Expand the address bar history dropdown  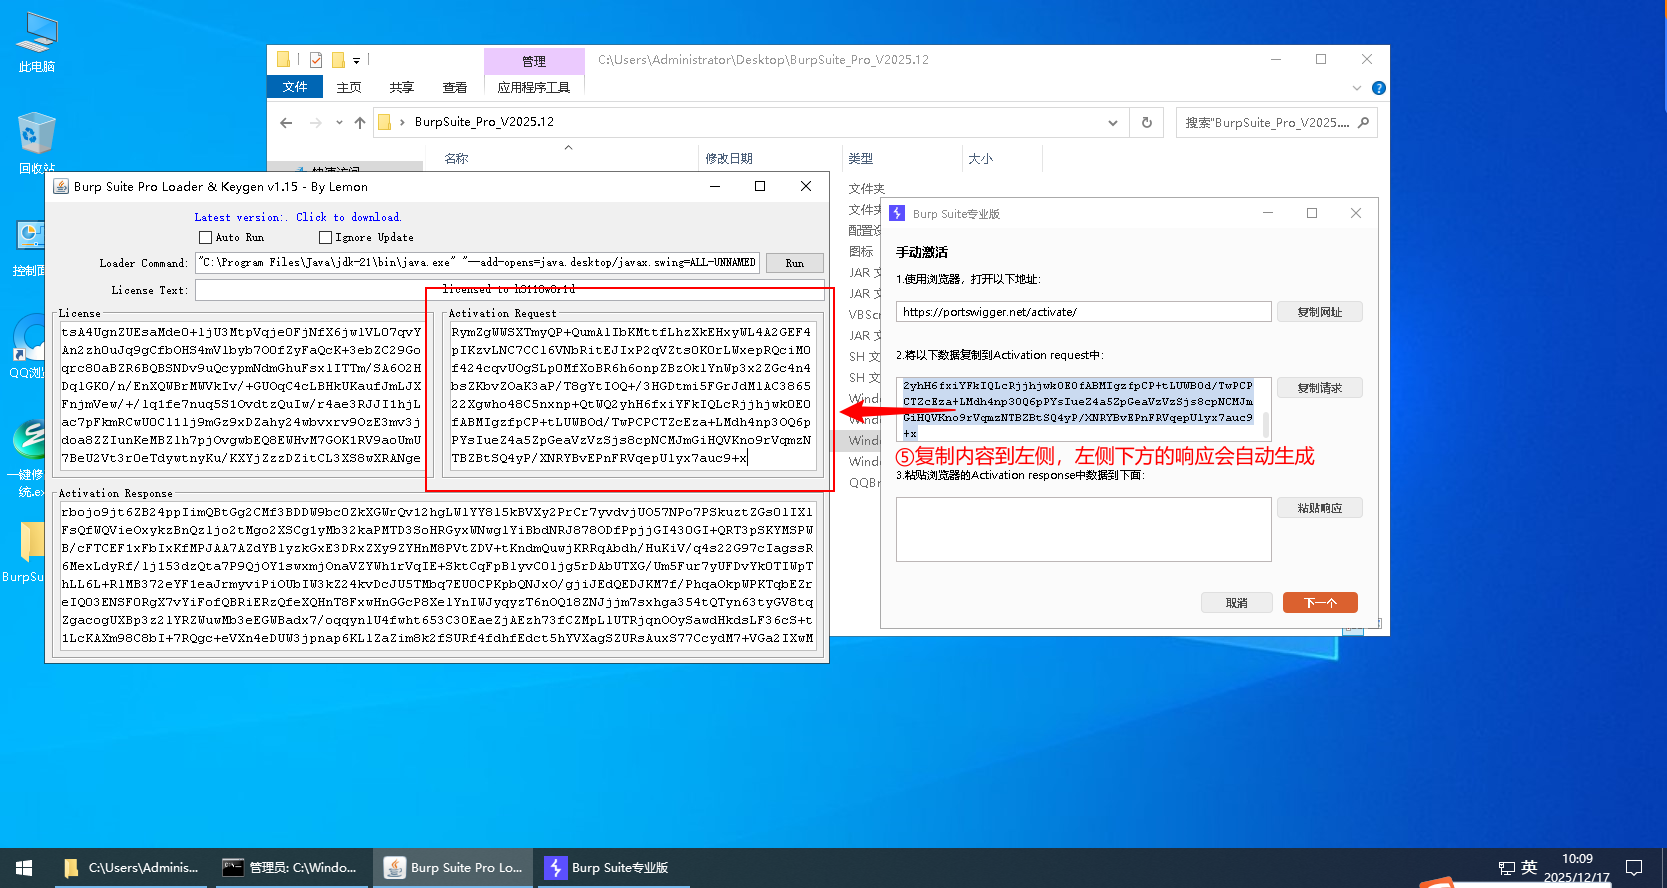click(1112, 123)
